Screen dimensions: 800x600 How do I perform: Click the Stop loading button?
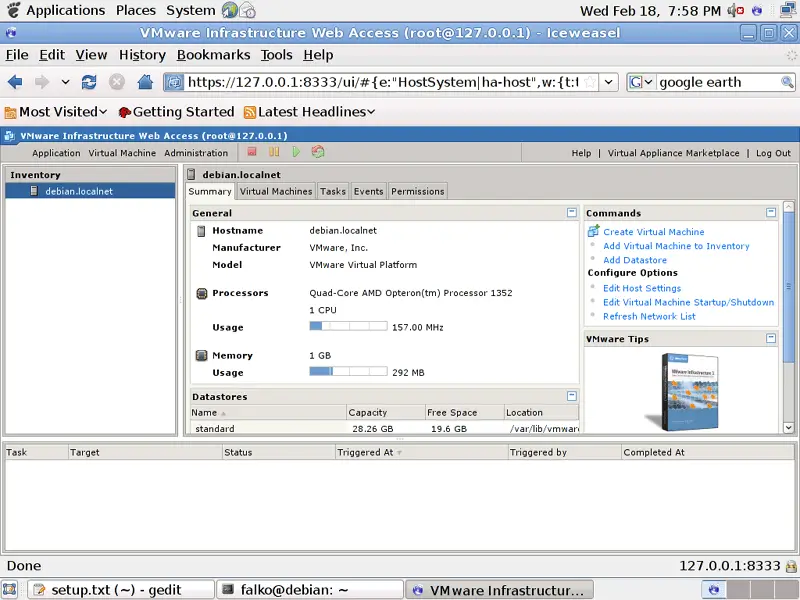coord(117,82)
